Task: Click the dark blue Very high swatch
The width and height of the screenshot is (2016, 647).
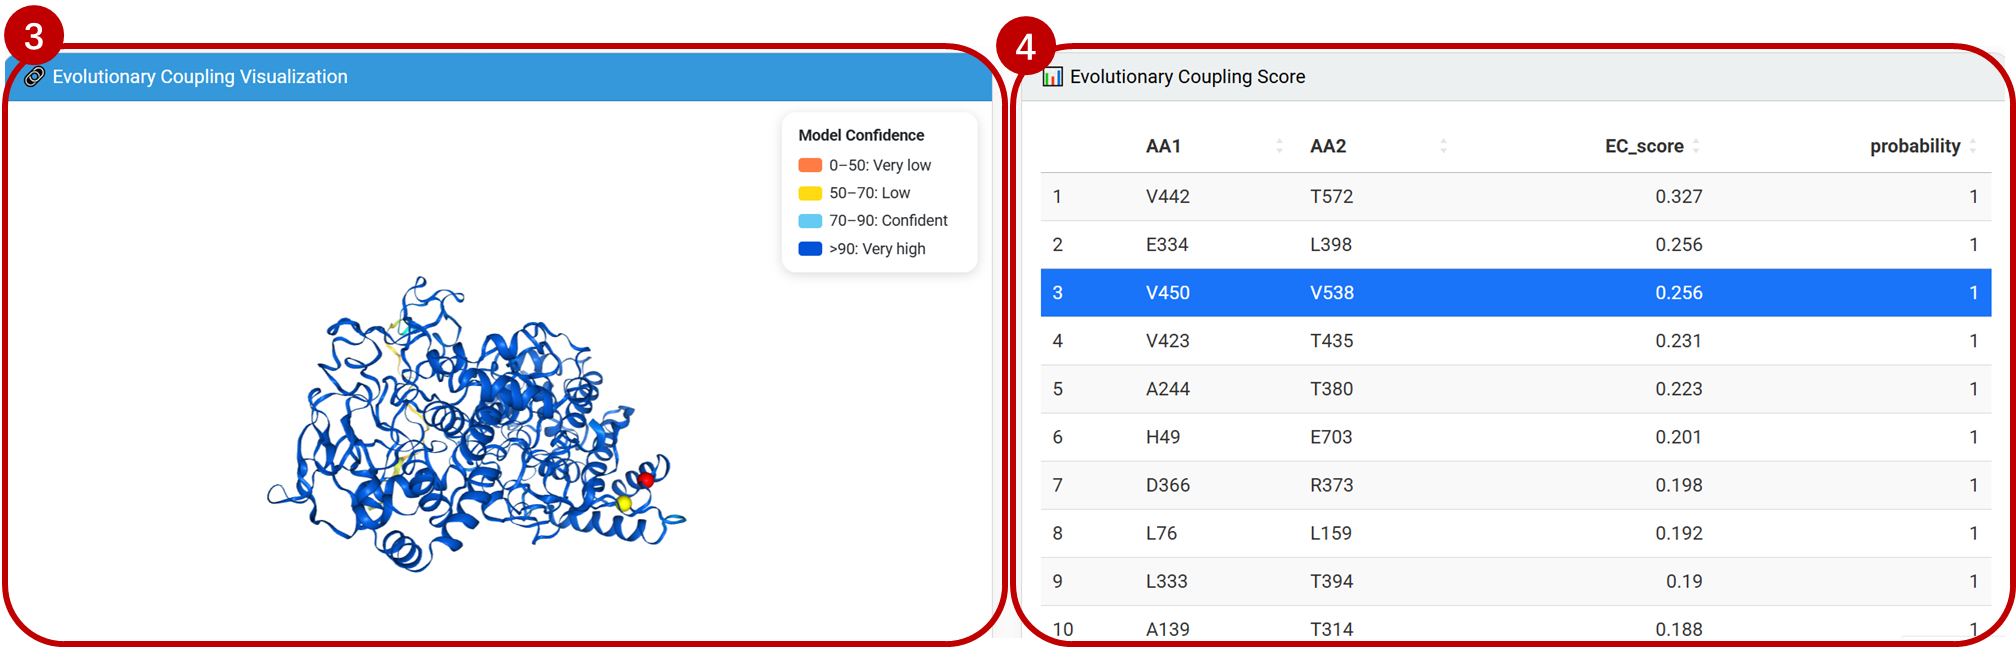Action: point(810,249)
